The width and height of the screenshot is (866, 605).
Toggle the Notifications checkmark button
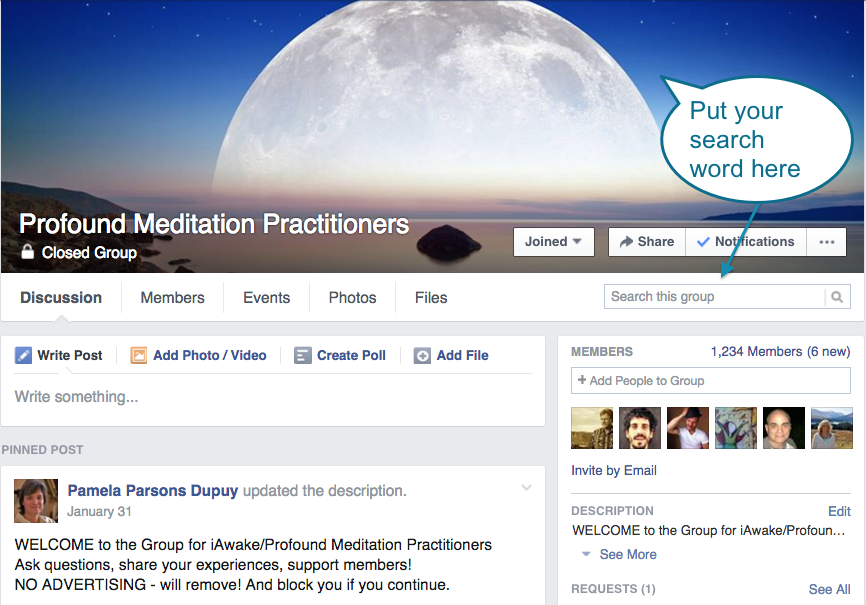746,242
